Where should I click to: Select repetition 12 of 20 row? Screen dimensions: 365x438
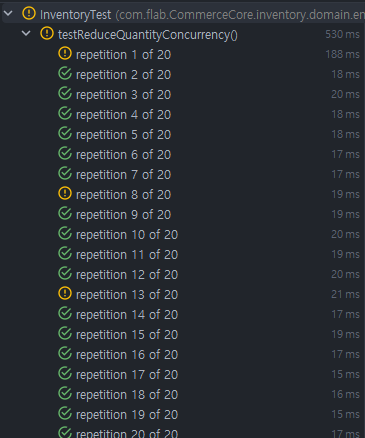point(182,274)
